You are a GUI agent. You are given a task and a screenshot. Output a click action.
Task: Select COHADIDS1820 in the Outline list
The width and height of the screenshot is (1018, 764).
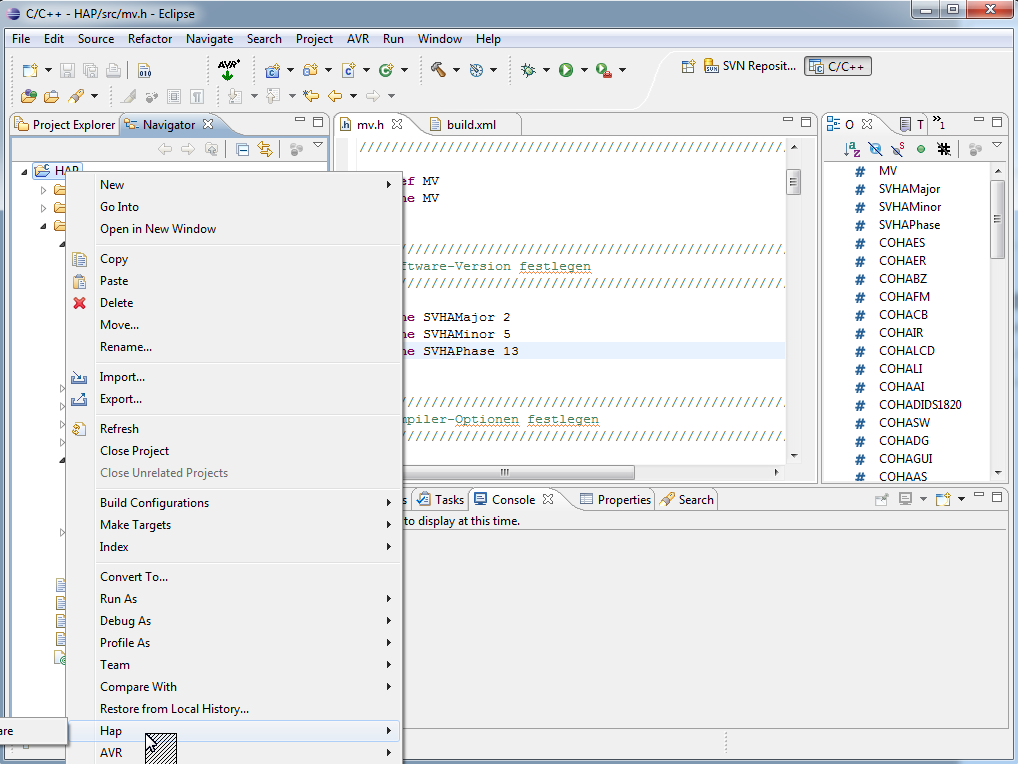click(920, 404)
